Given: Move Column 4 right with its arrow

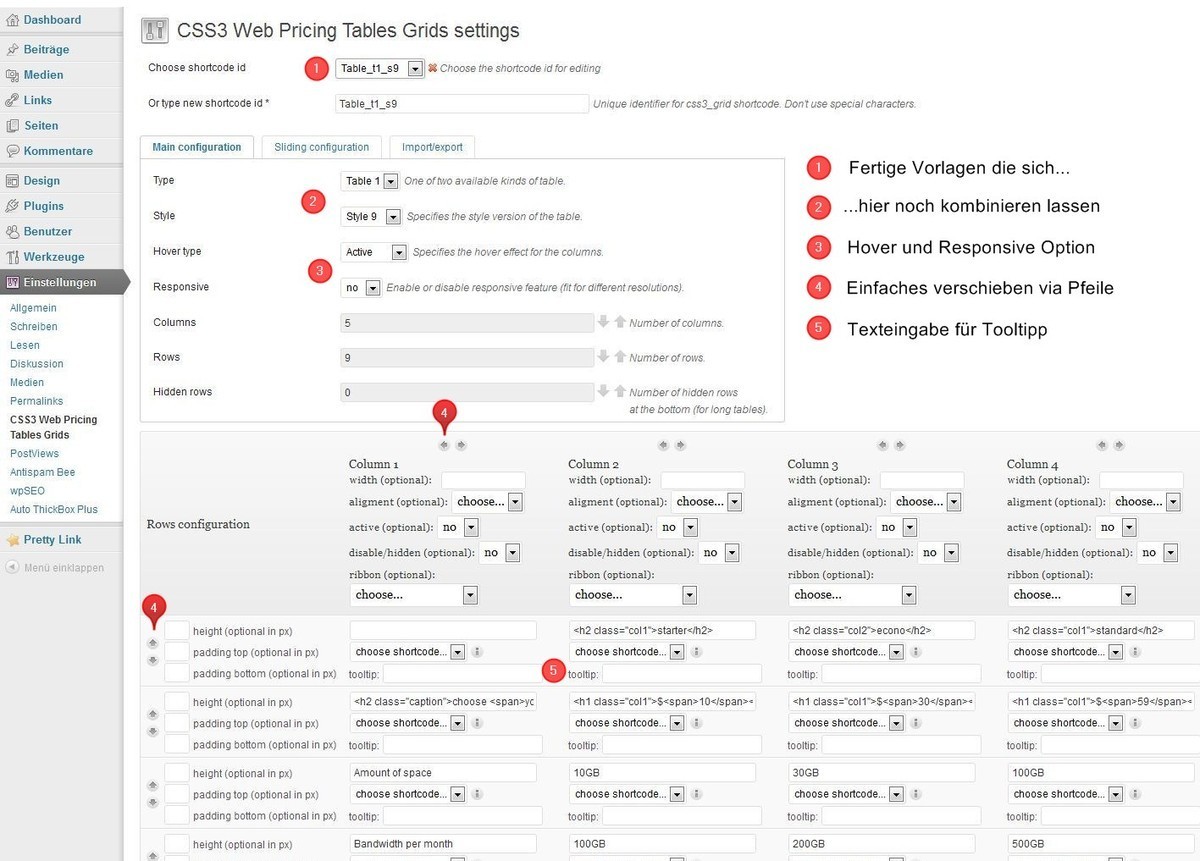Looking at the screenshot, I should pos(1119,445).
